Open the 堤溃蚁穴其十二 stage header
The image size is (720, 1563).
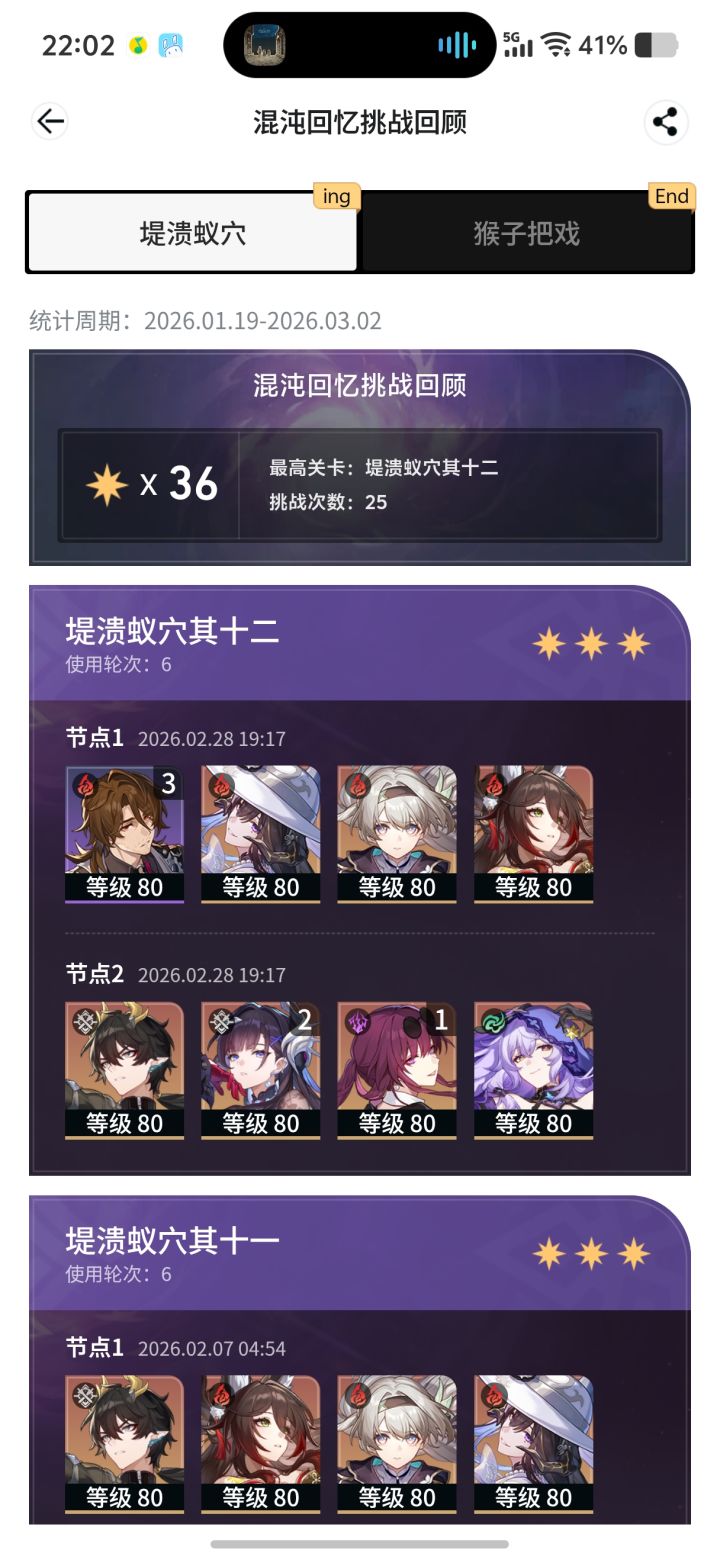coord(360,643)
